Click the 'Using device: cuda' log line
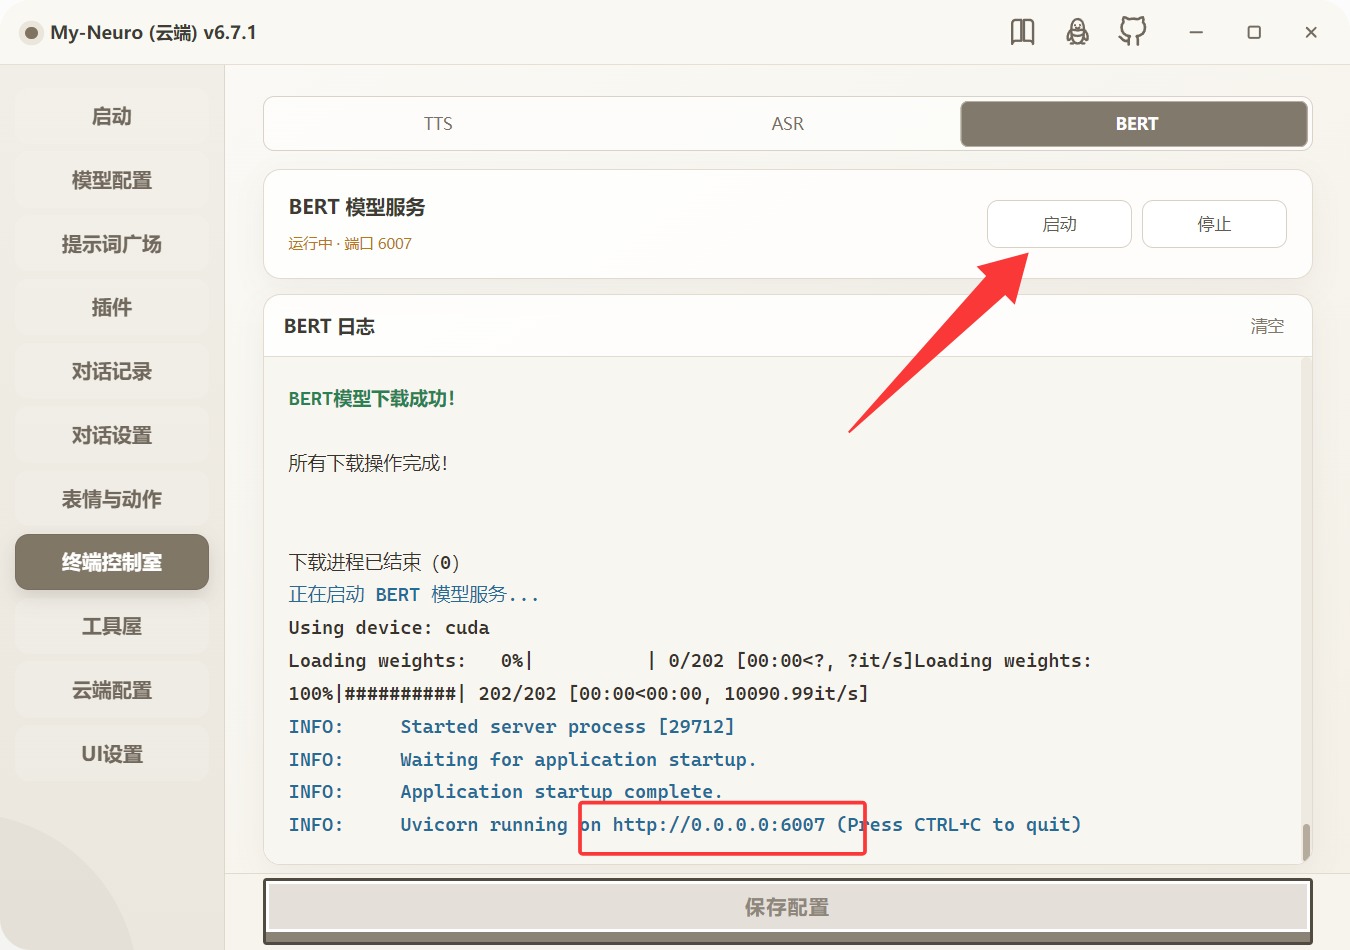The image size is (1350, 950). (x=389, y=628)
